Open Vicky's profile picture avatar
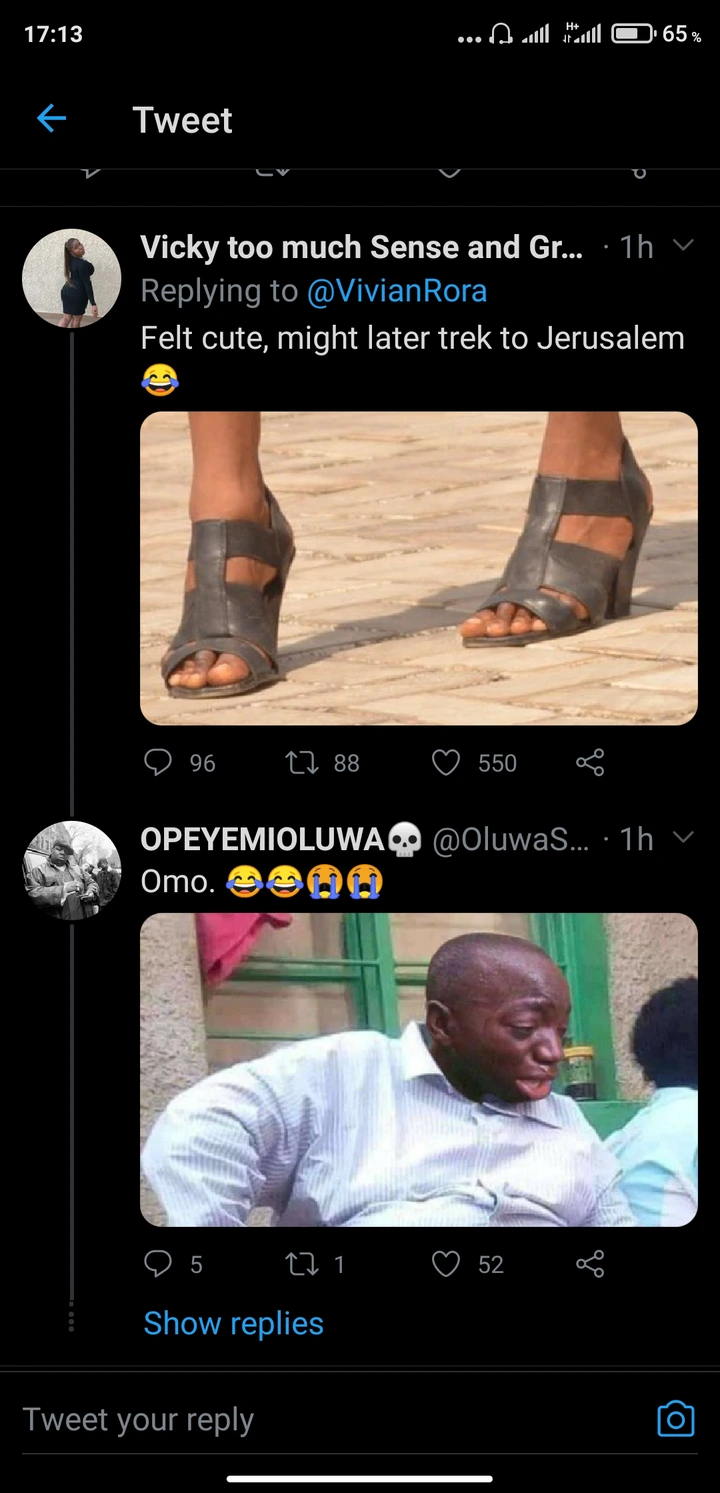Viewport: 720px width, 1493px height. pyautogui.click(x=72, y=279)
